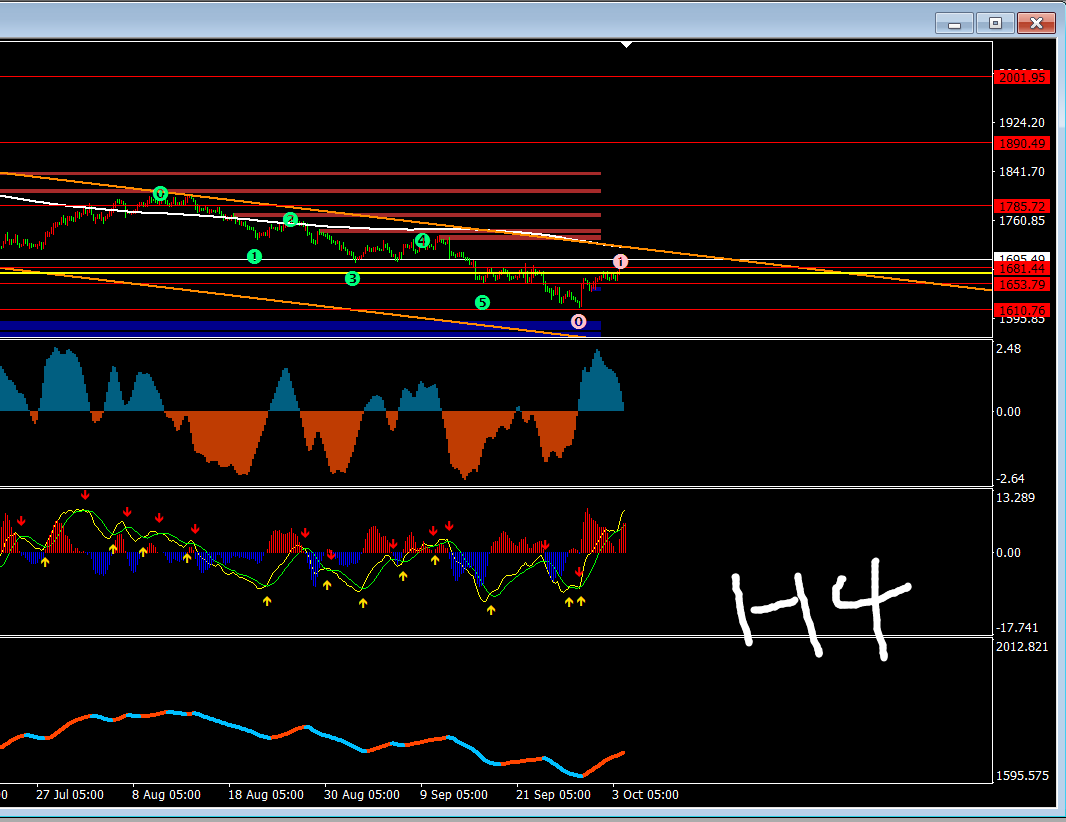Click the 1785.72 red price tag
Viewport: 1066px width, 822px height.
(1020, 206)
